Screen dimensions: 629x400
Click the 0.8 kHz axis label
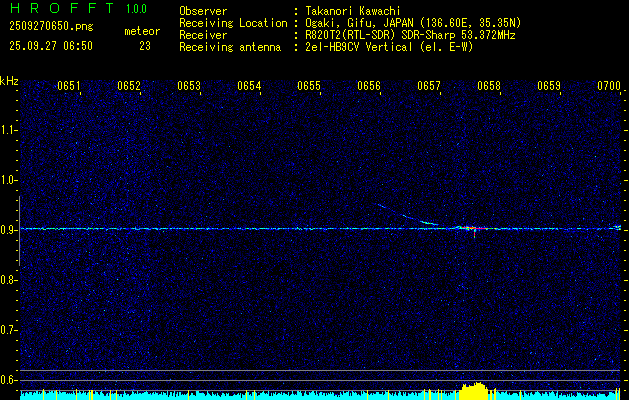click(8, 280)
